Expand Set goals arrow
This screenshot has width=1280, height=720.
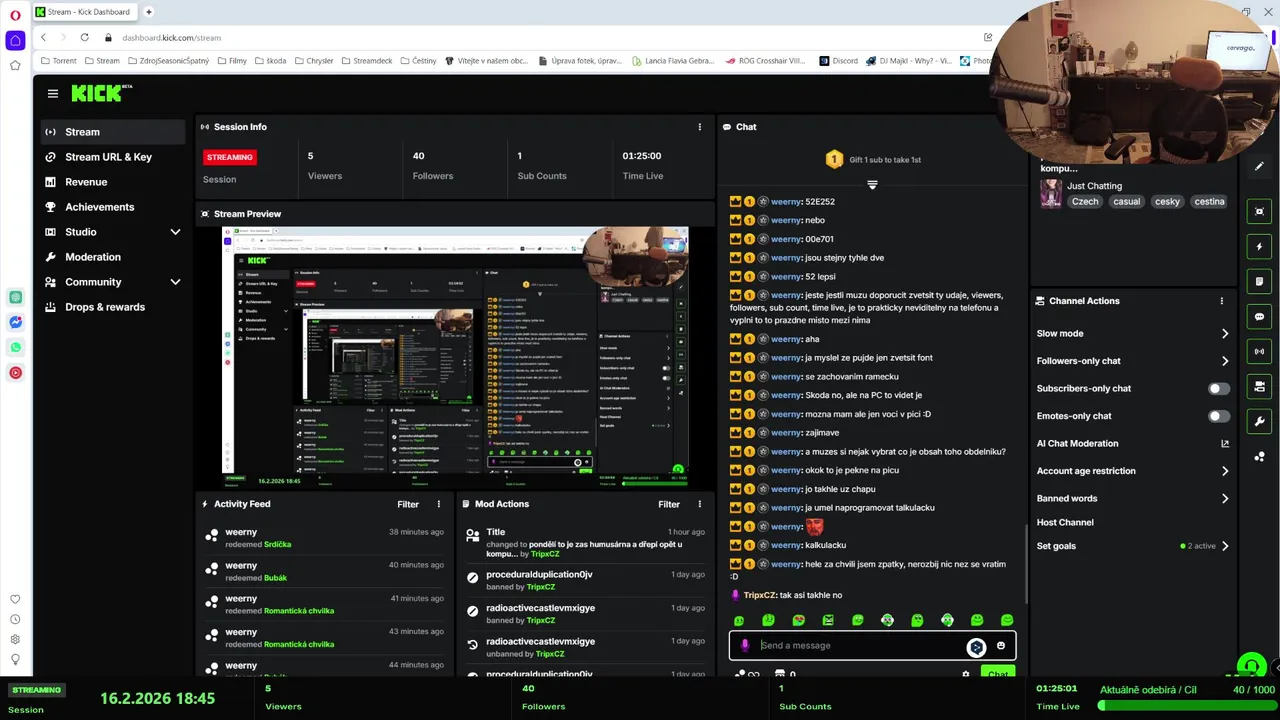[1225, 546]
